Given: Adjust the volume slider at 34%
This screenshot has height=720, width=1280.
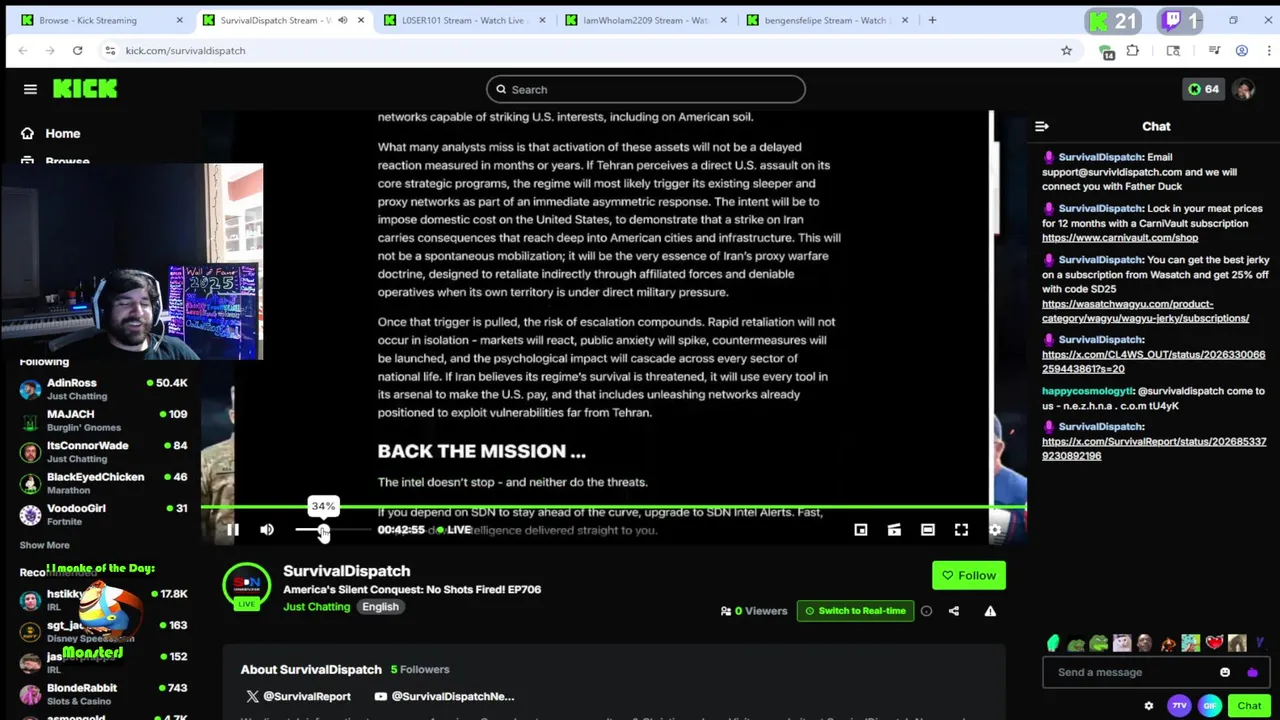Looking at the screenshot, I should click(x=323, y=530).
